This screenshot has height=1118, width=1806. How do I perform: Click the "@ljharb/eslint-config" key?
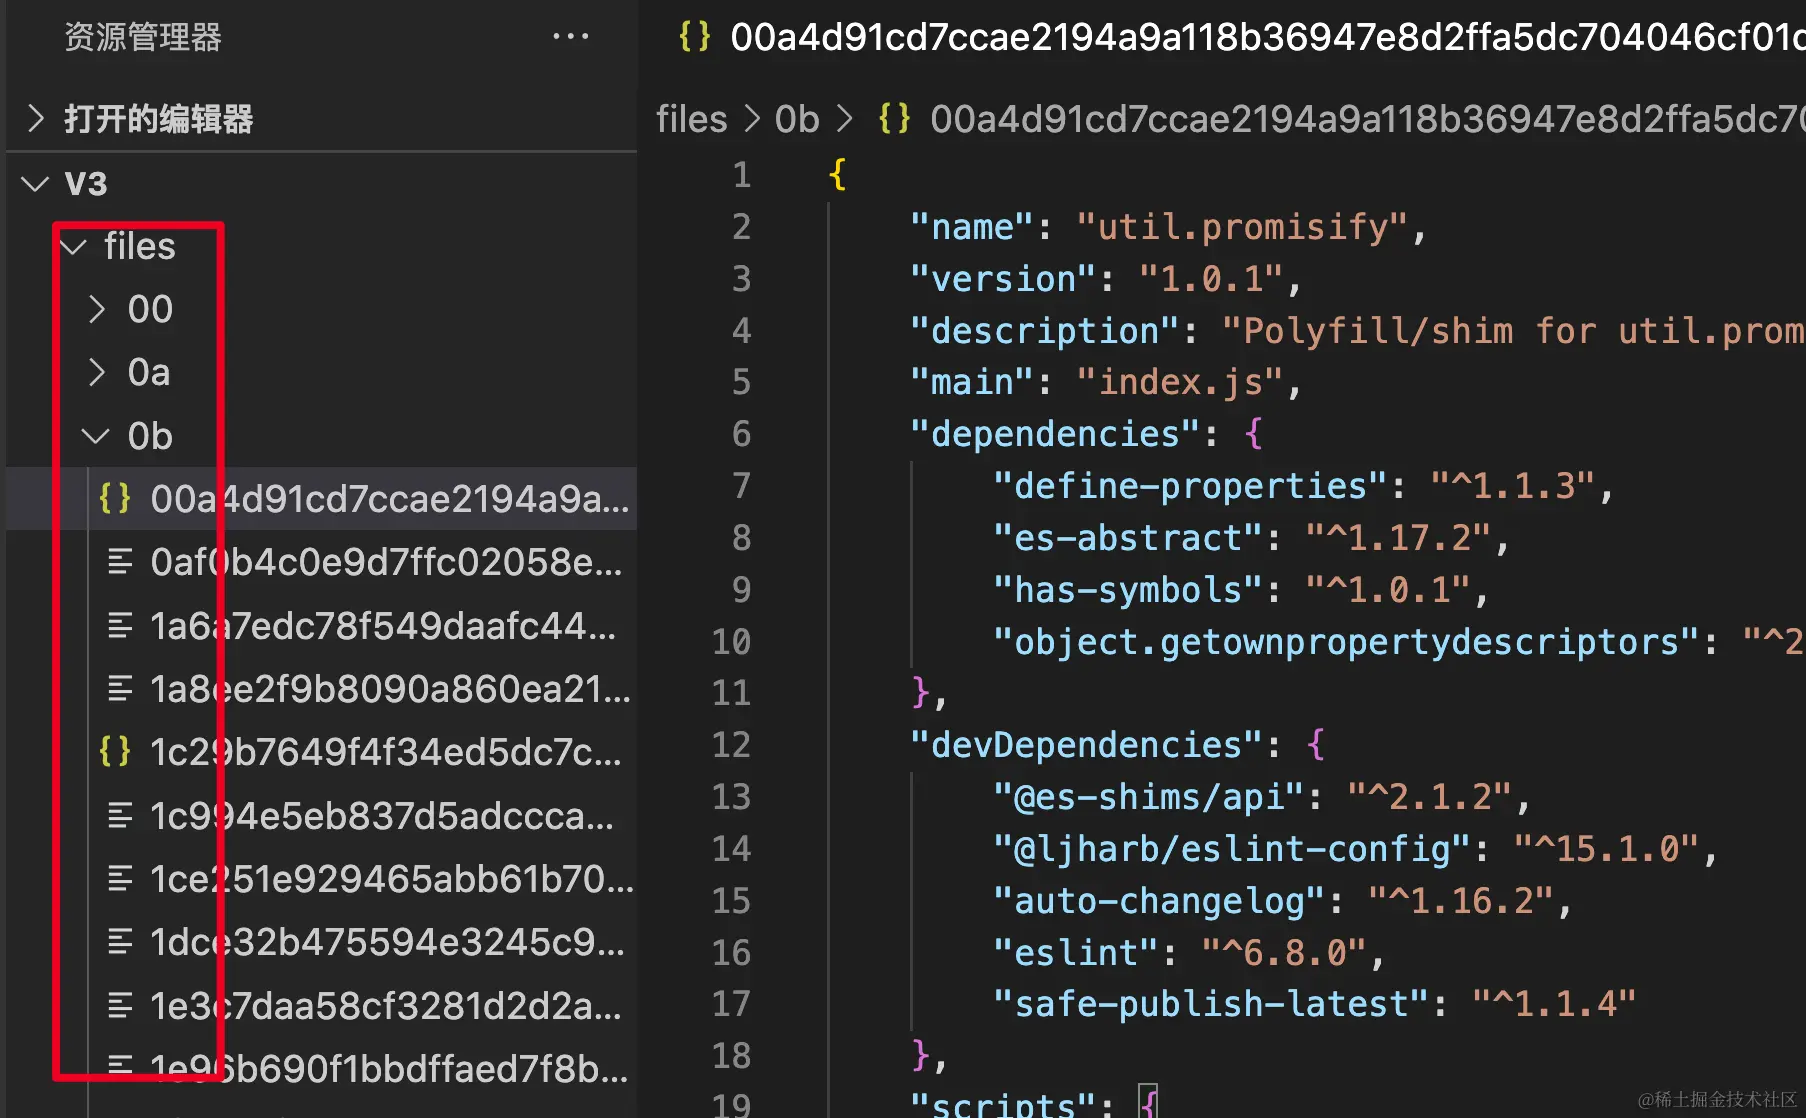coord(1231,849)
